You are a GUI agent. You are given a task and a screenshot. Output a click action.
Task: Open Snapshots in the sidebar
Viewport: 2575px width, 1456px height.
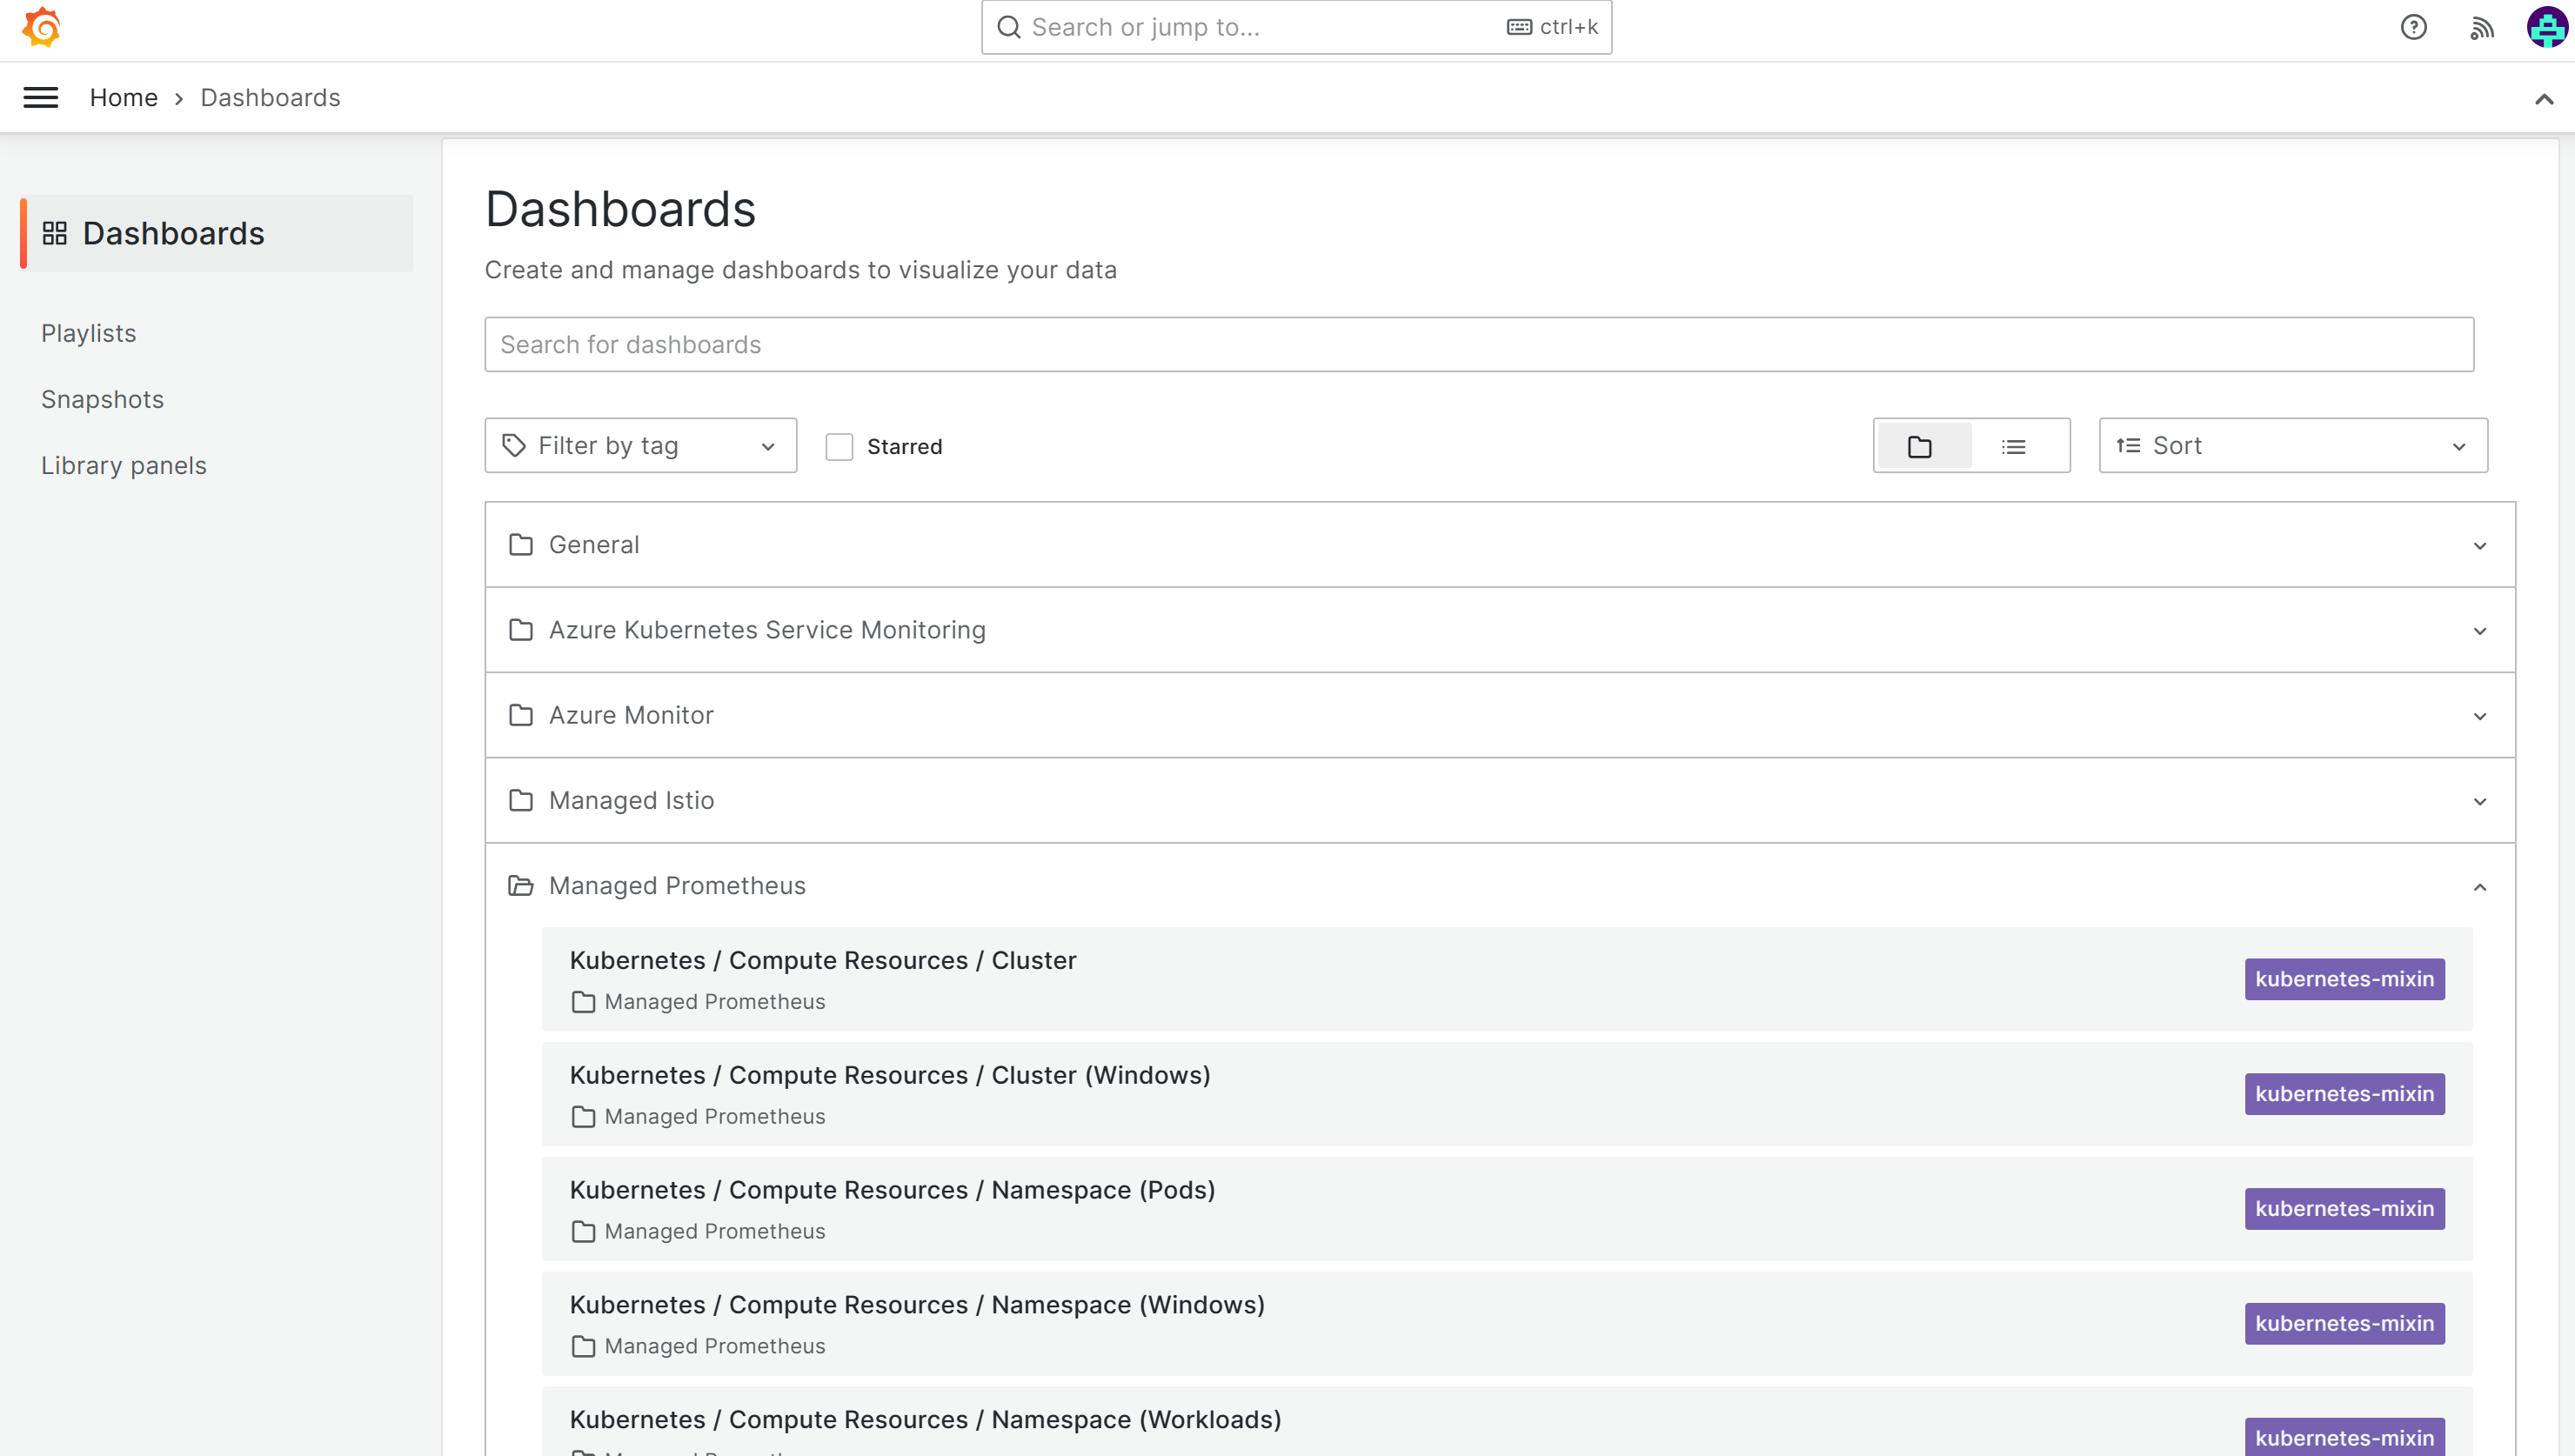[x=102, y=399]
